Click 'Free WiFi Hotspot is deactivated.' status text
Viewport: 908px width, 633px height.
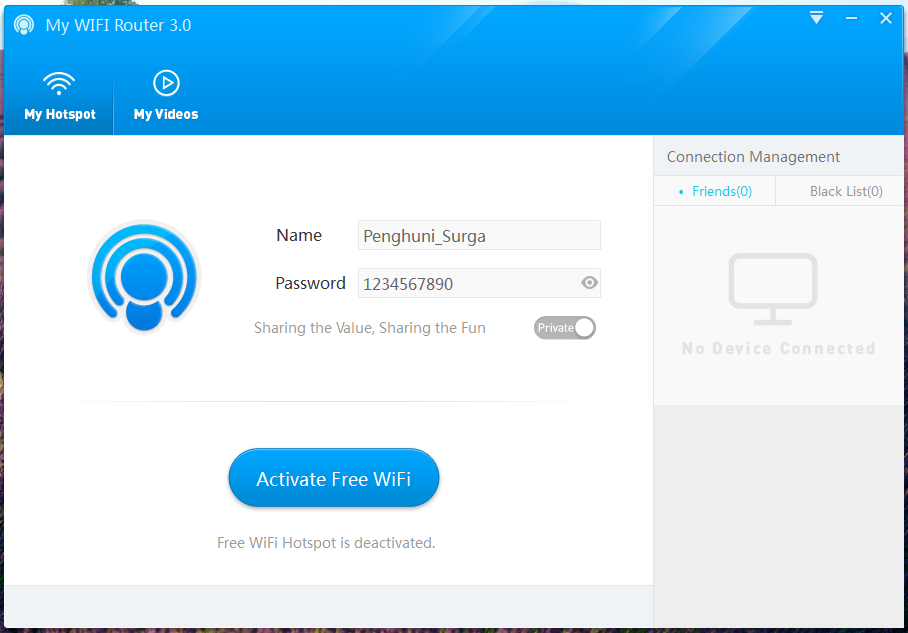click(326, 543)
